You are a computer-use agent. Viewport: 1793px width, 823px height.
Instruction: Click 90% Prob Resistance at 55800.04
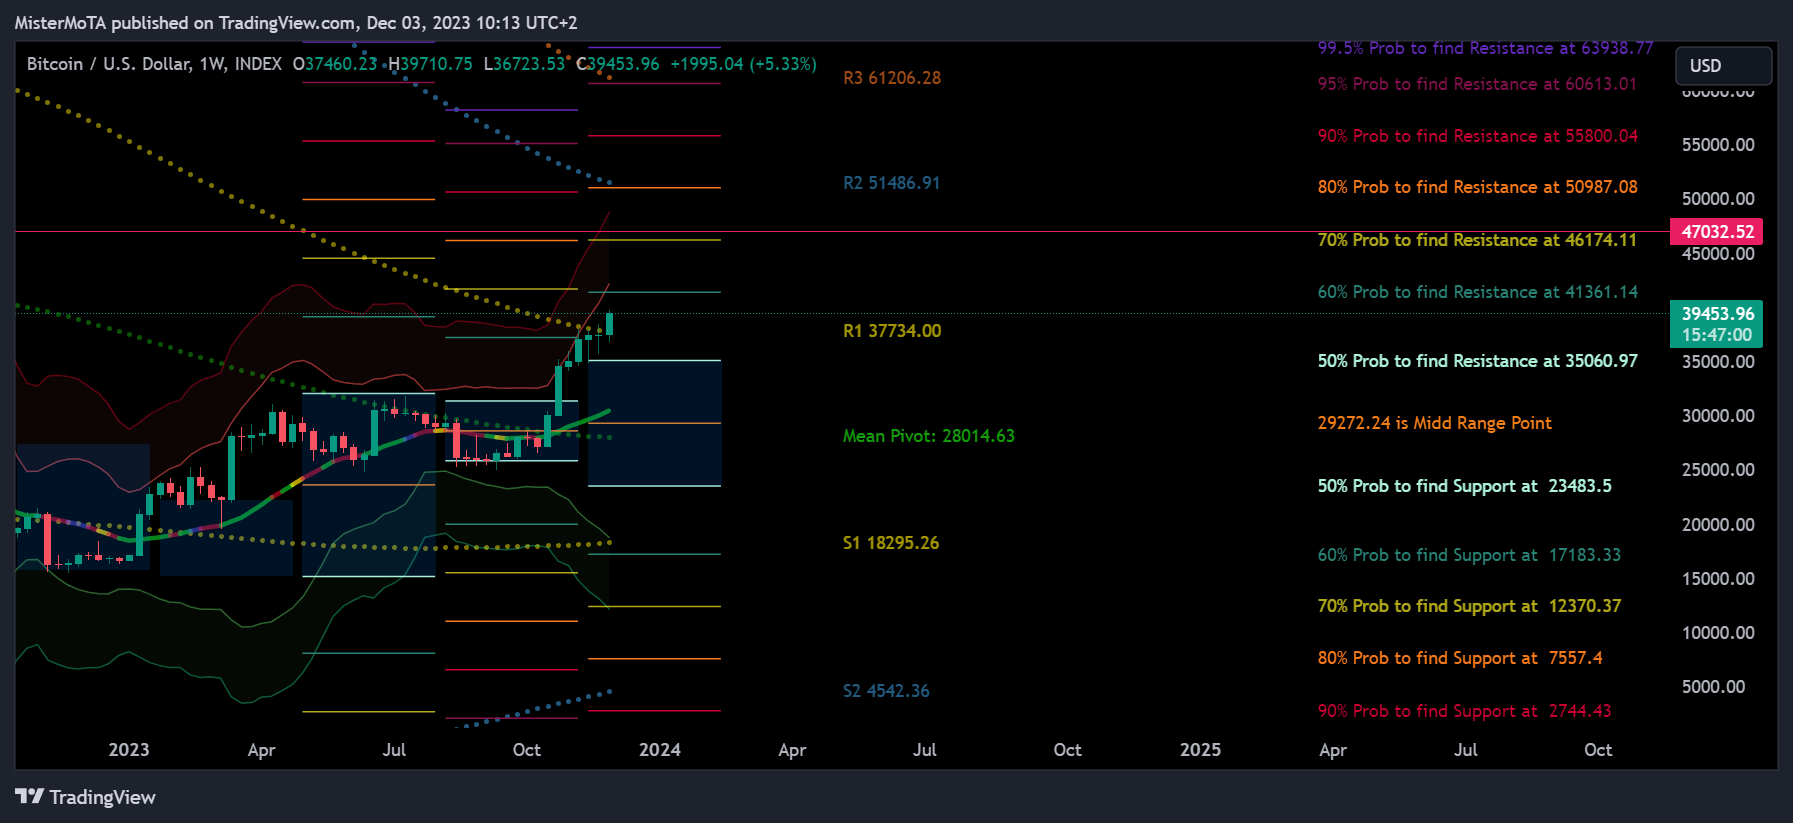[x=1478, y=136]
